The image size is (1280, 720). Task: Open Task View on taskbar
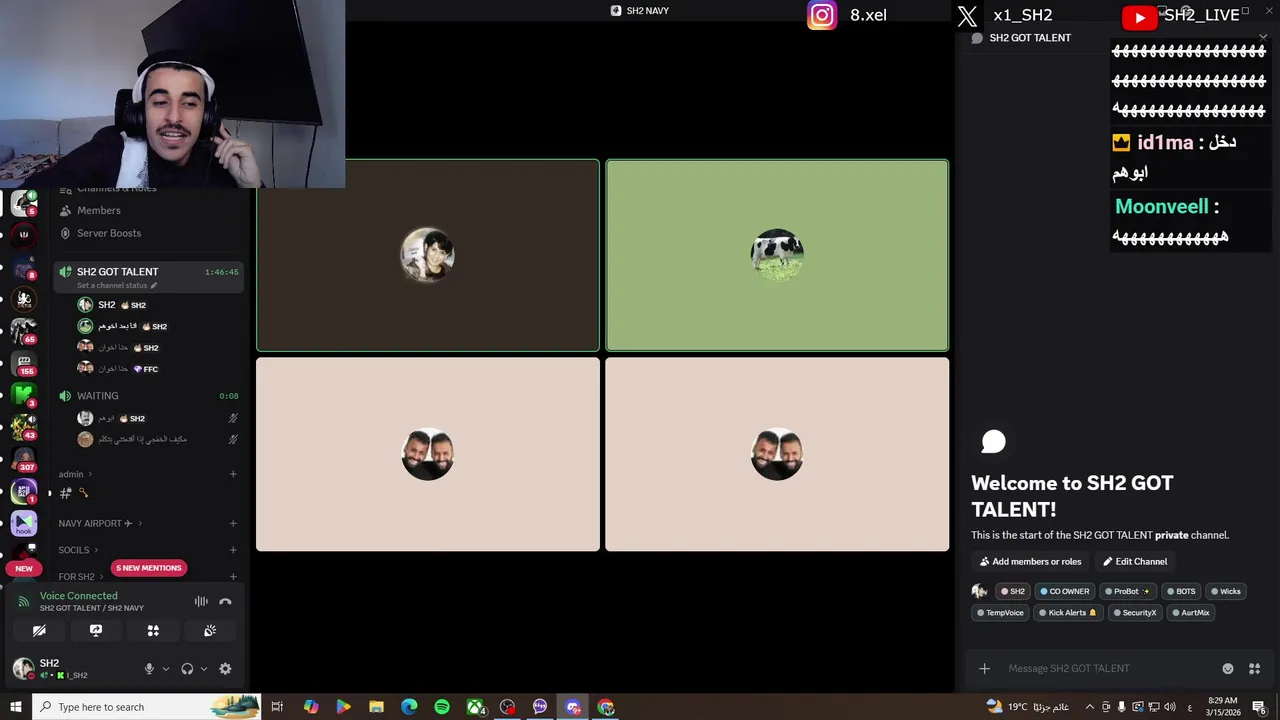pos(277,707)
